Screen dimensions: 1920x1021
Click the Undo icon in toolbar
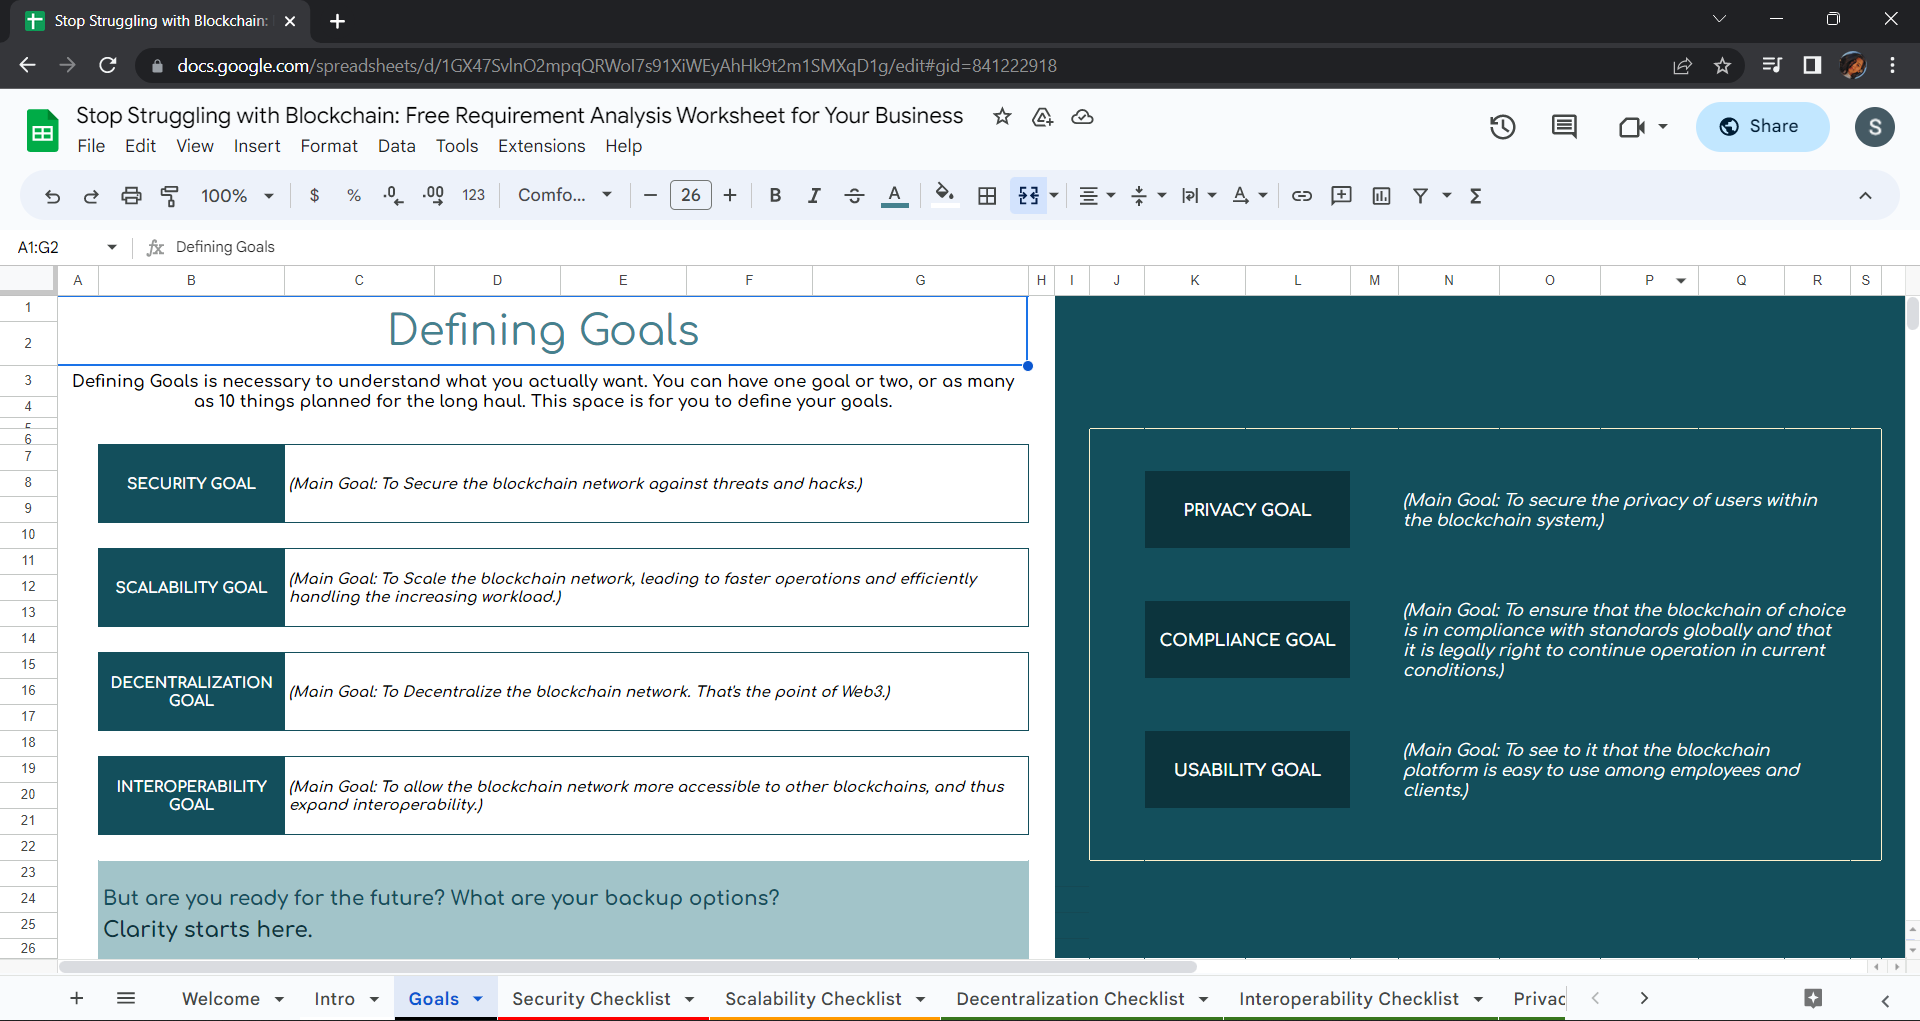click(53, 196)
